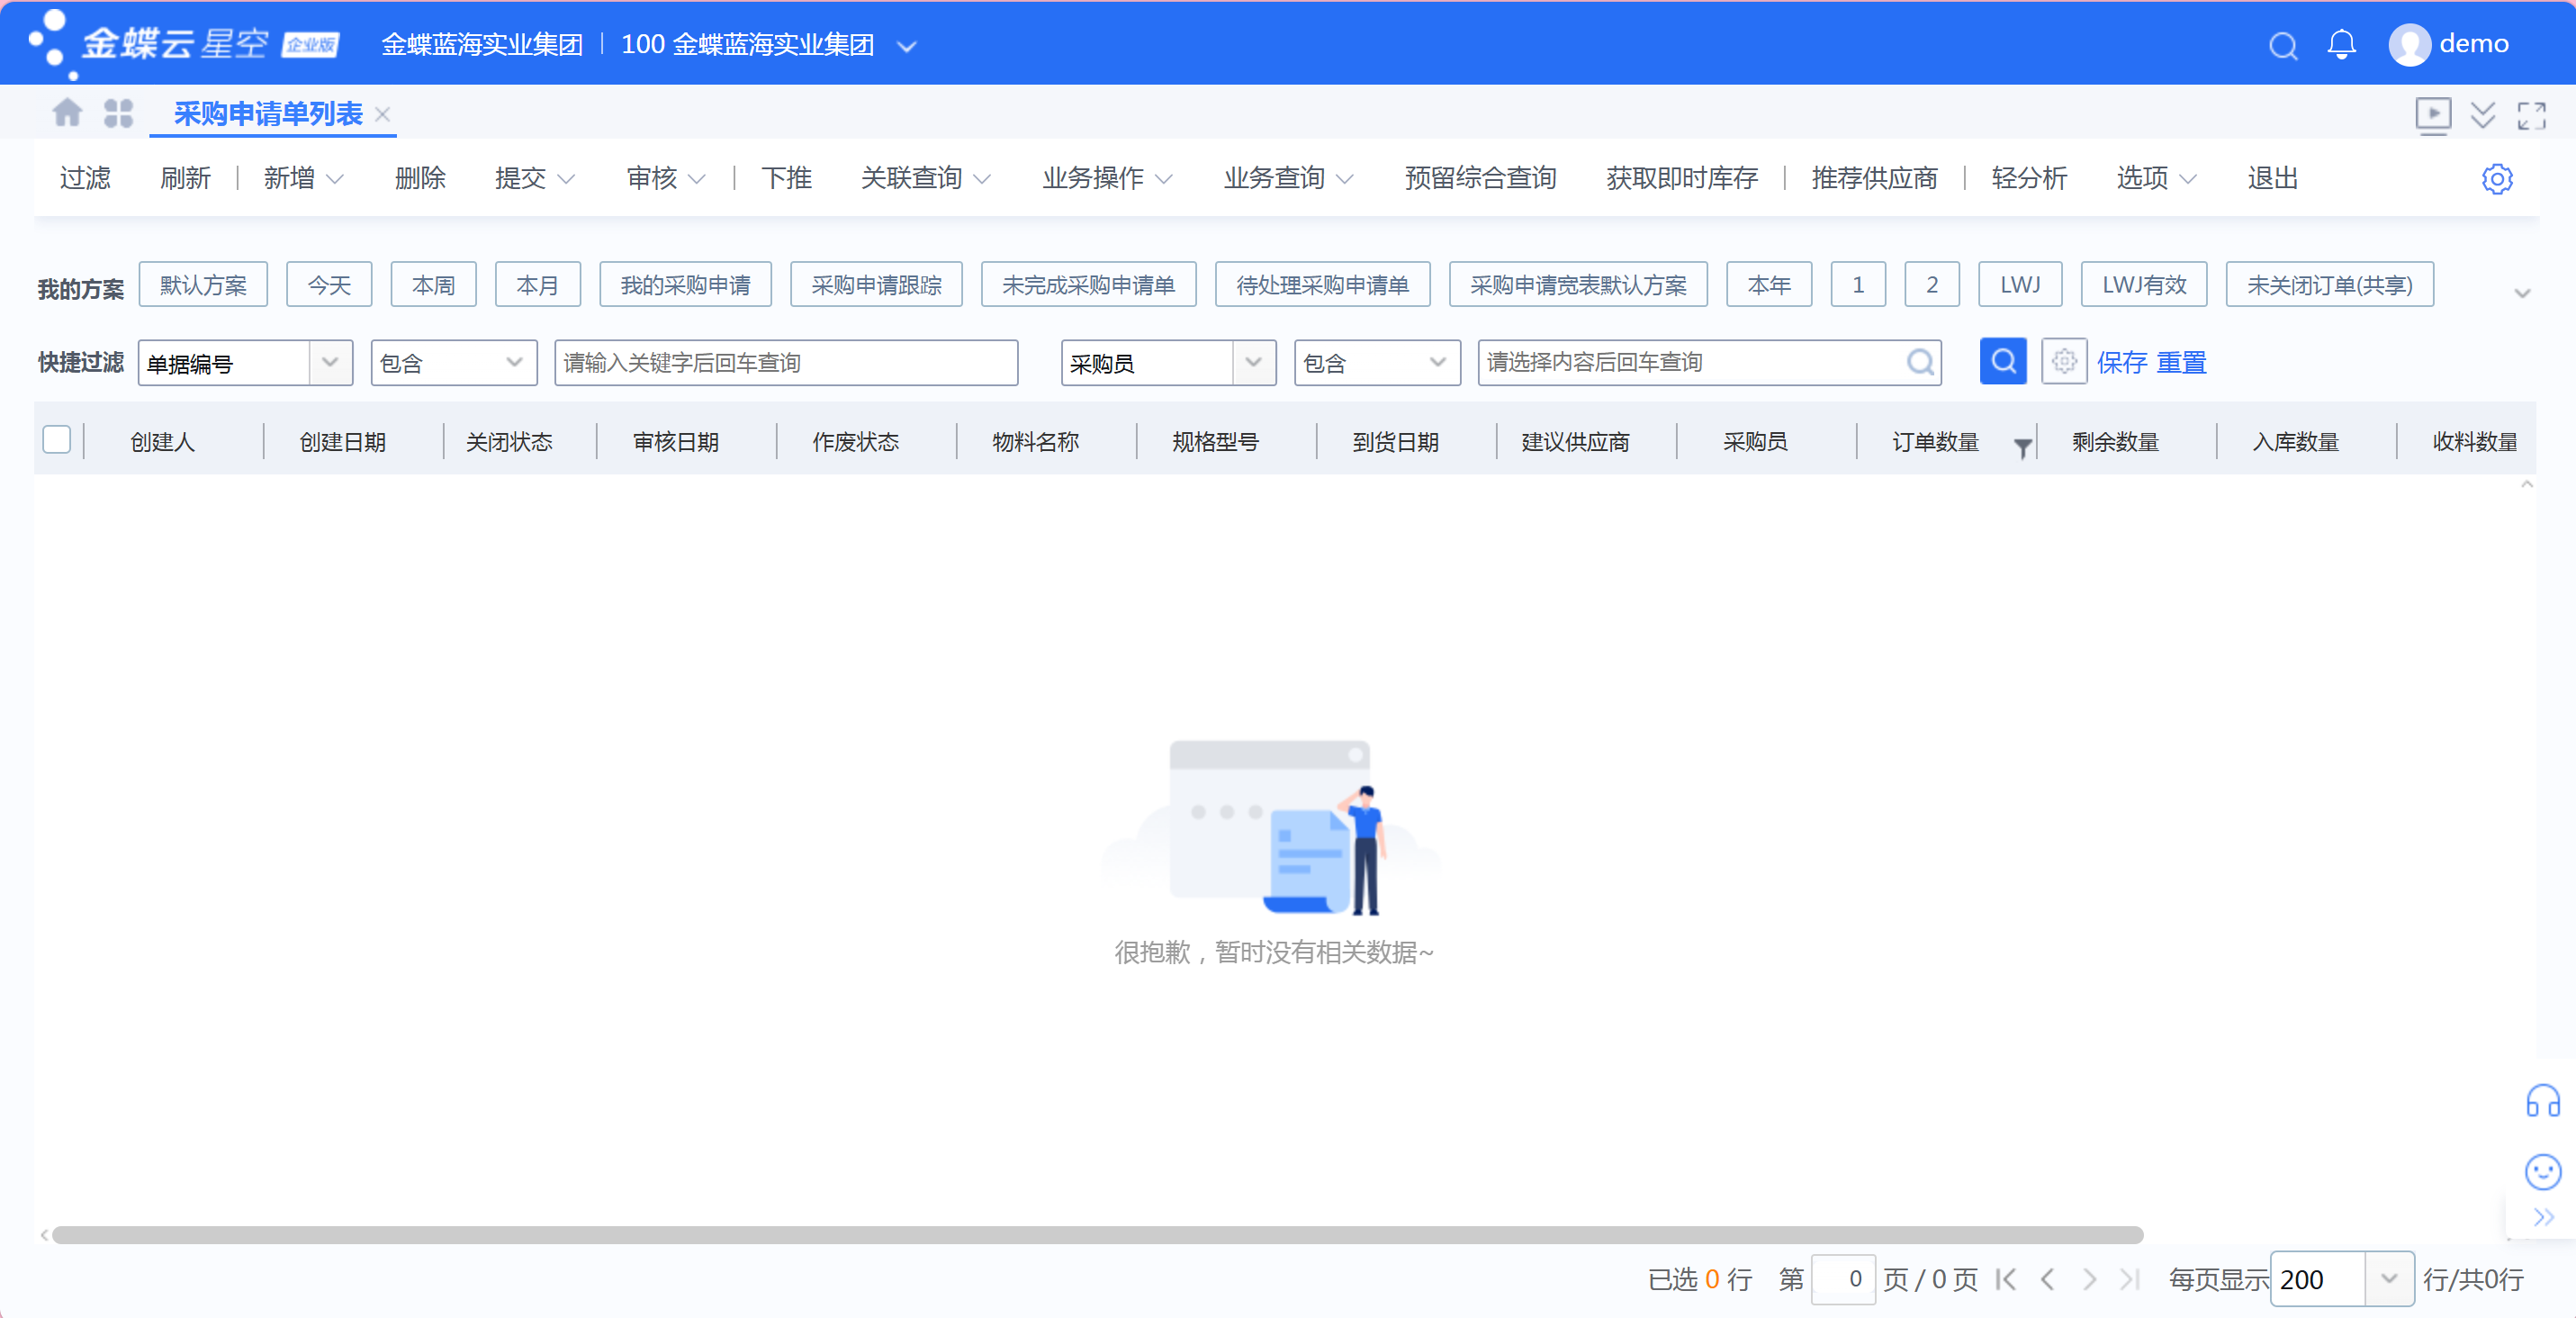The height and width of the screenshot is (1318, 2576).
Task: Open the 新增 dropdown
Action: click(304, 178)
